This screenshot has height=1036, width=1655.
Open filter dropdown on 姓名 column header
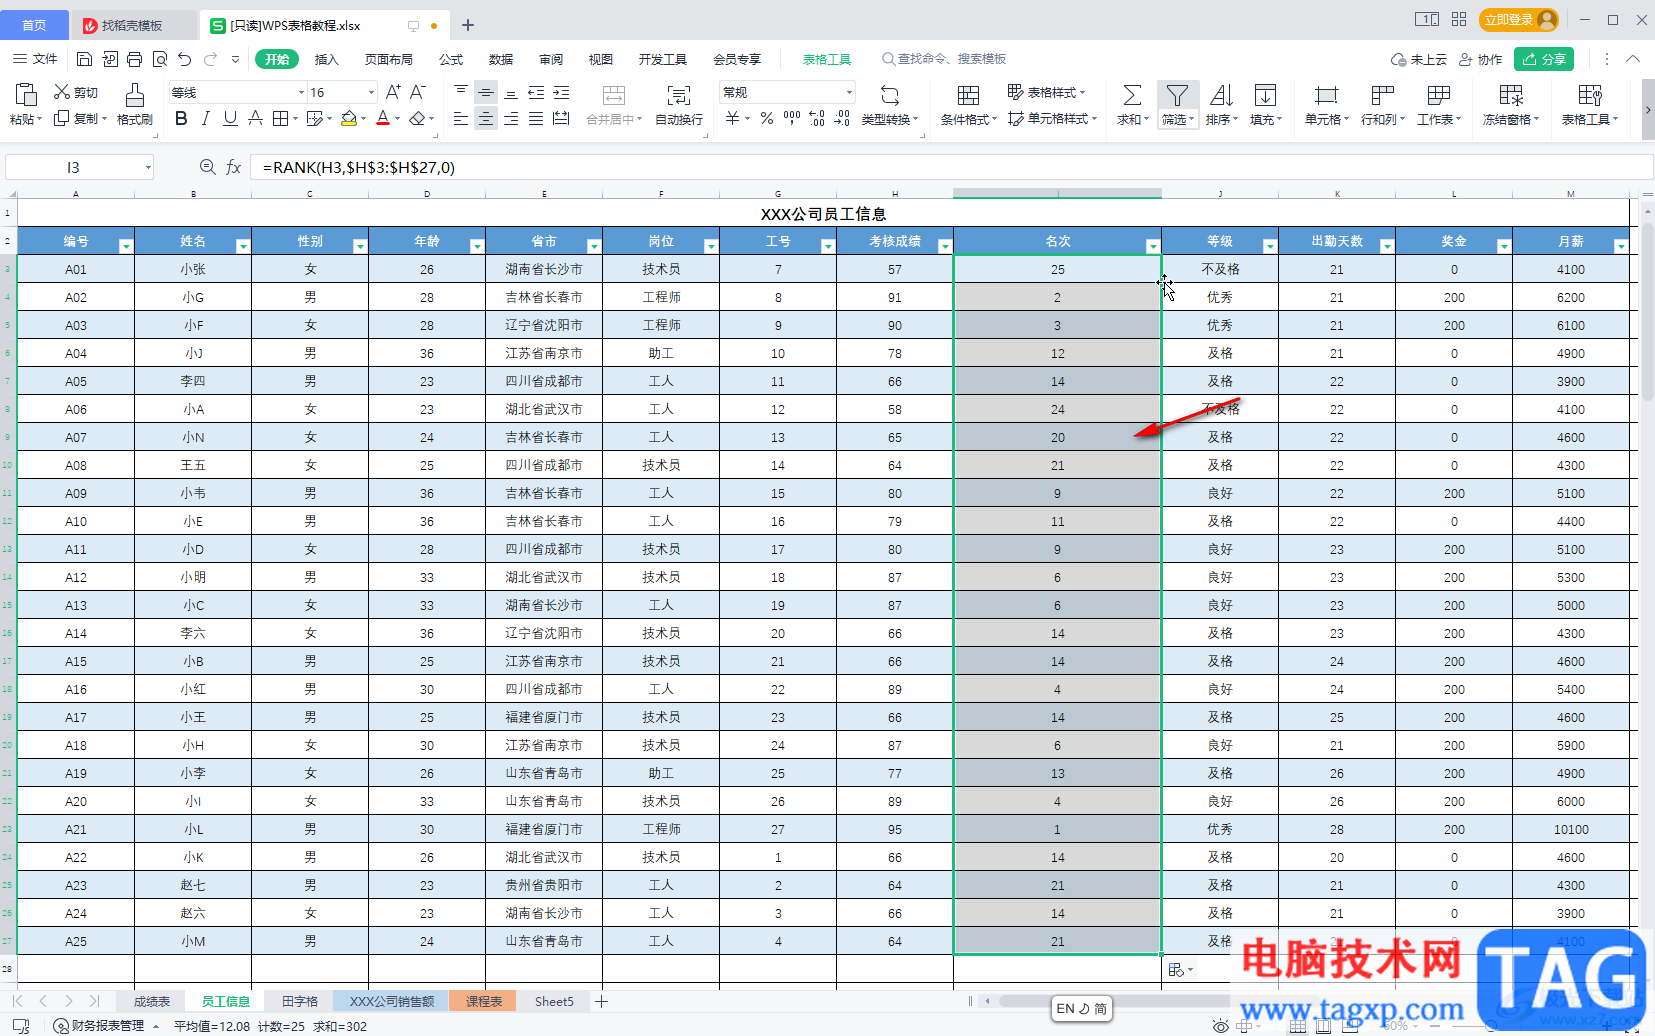242,246
